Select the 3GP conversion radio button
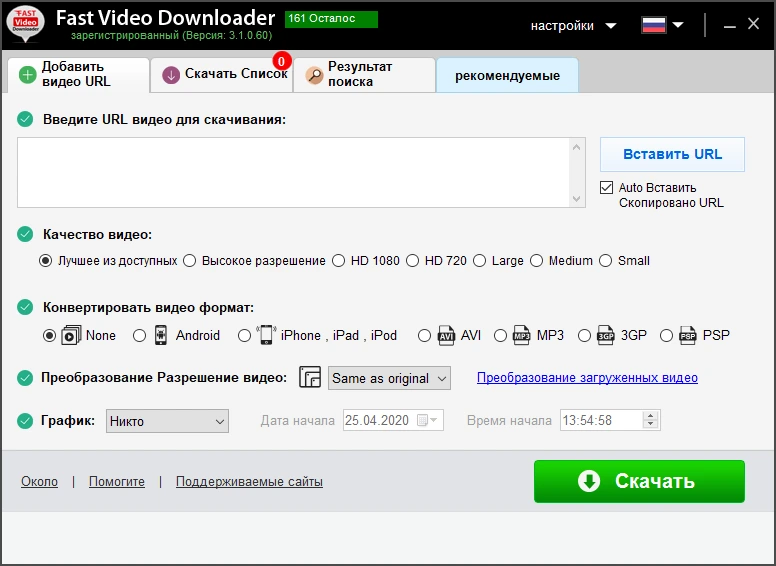The width and height of the screenshot is (776, 566). pos(584,336)
